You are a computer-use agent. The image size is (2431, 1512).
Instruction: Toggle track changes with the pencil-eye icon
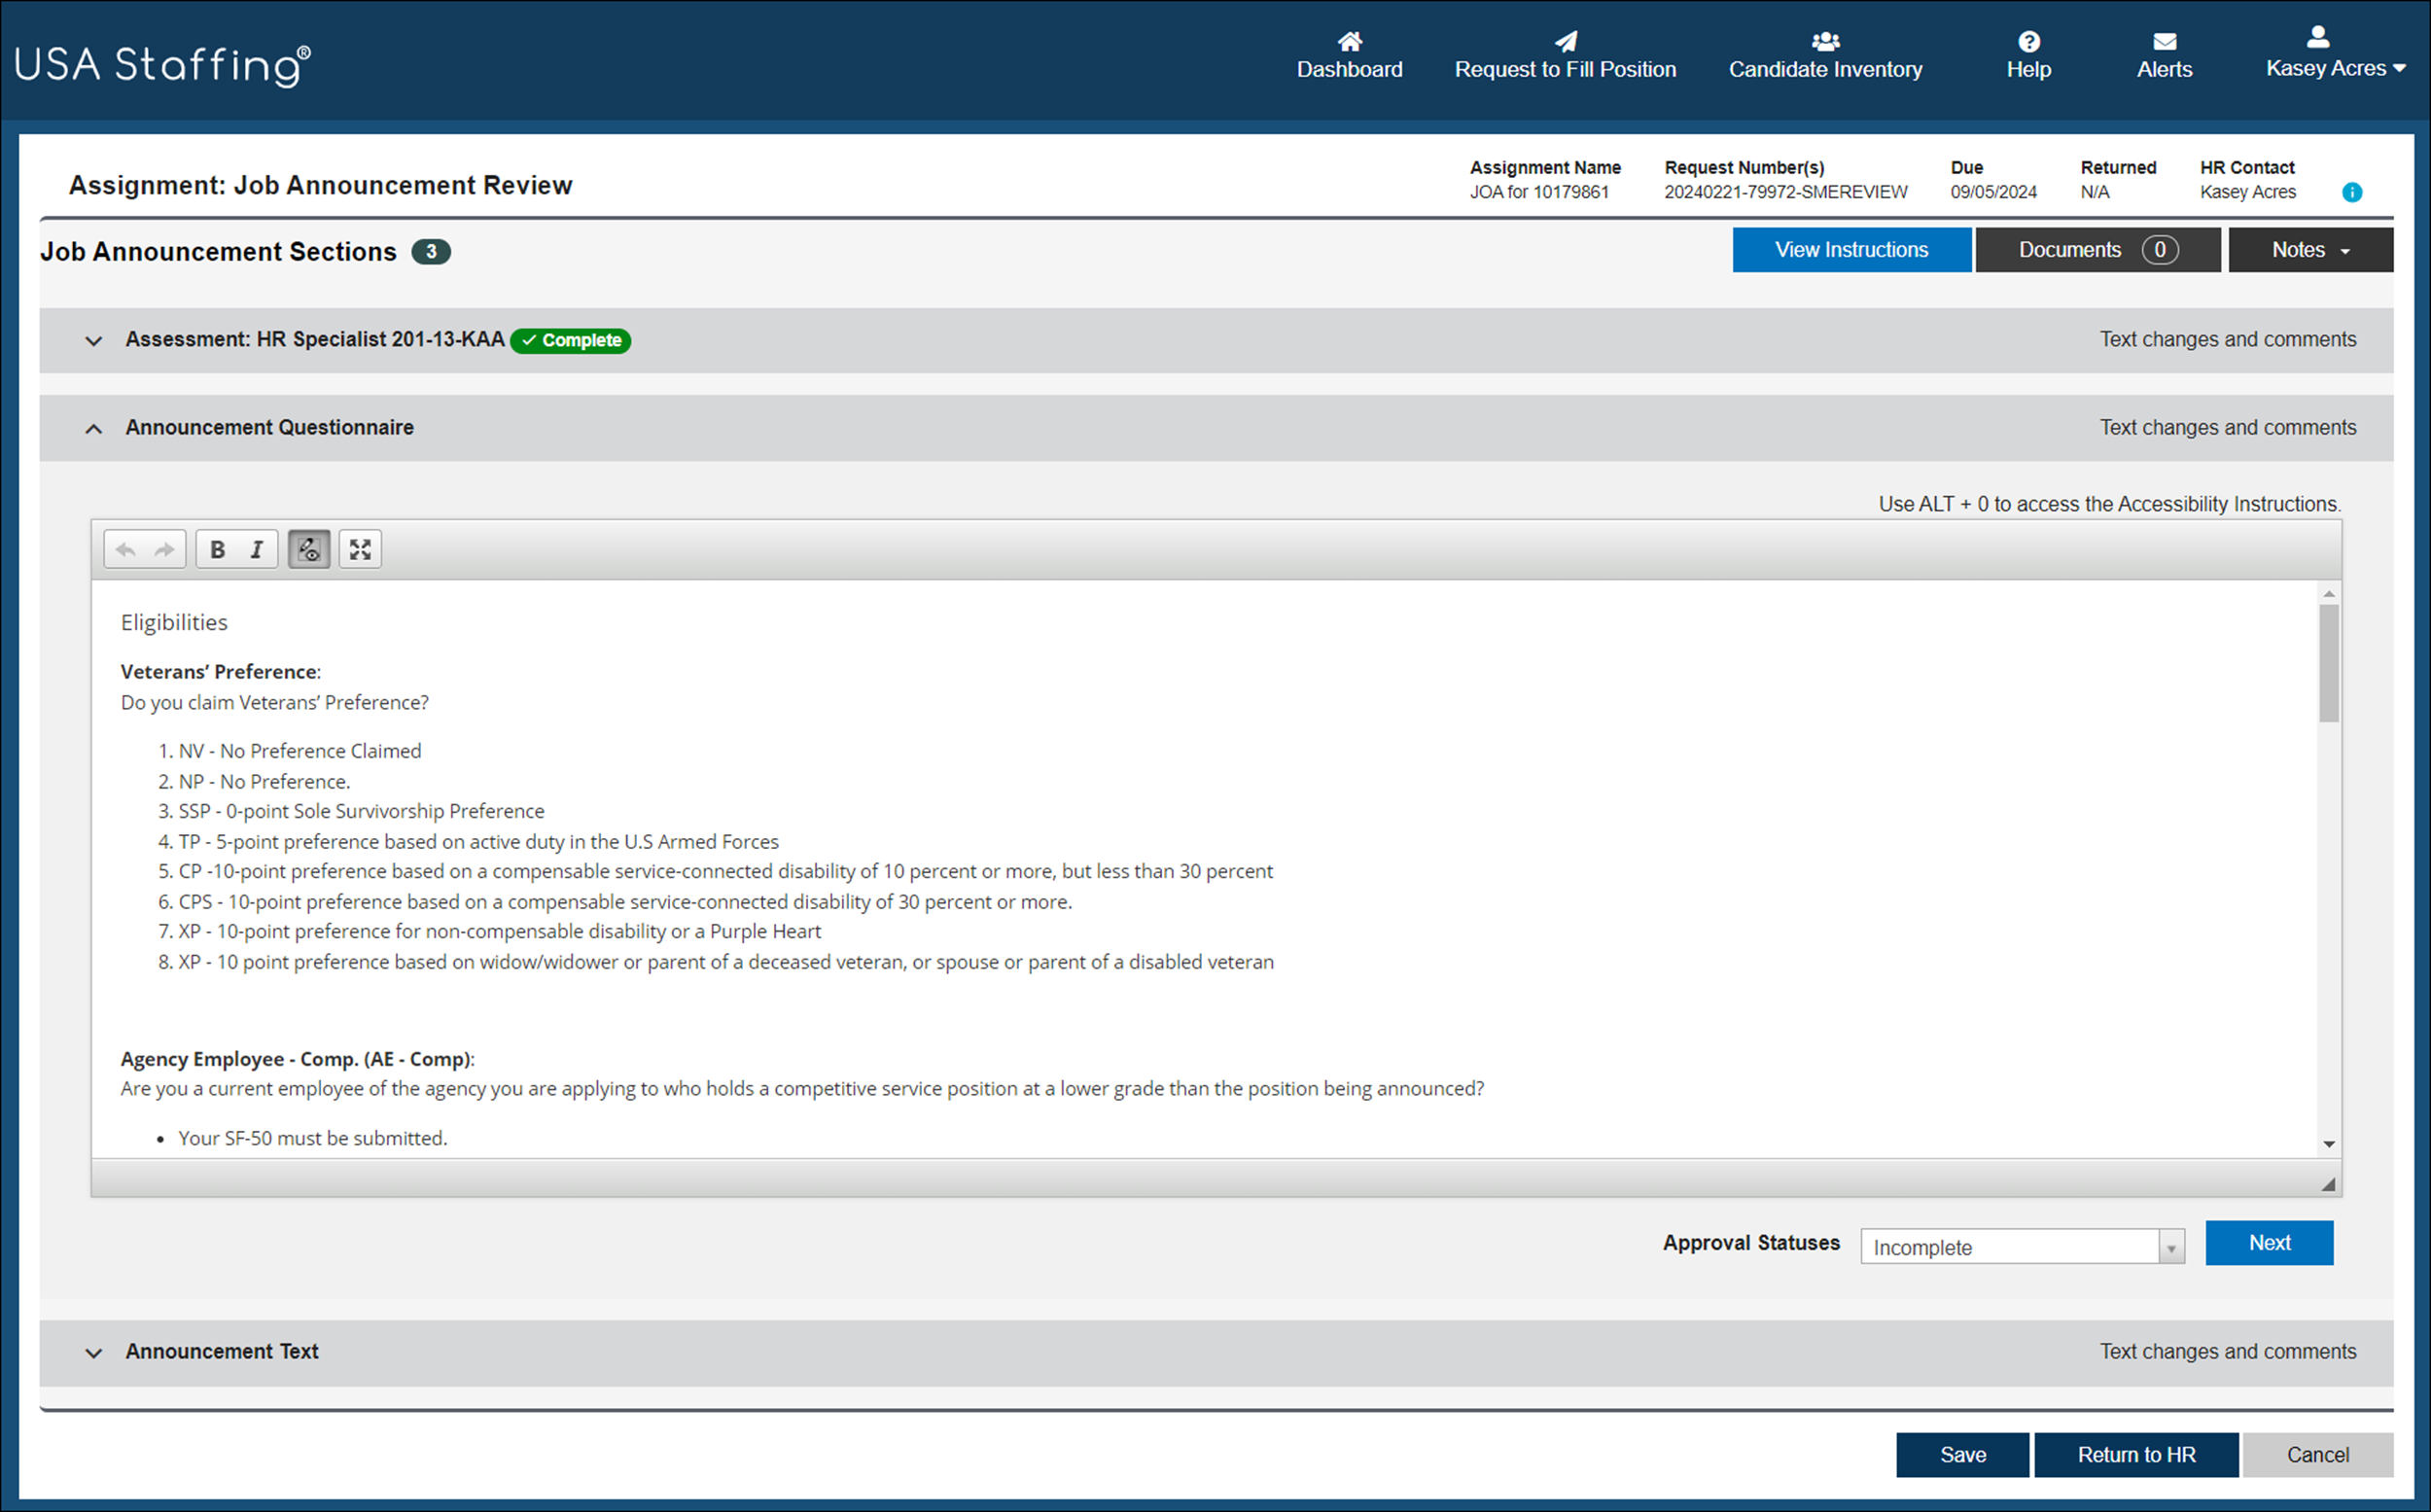308,548
